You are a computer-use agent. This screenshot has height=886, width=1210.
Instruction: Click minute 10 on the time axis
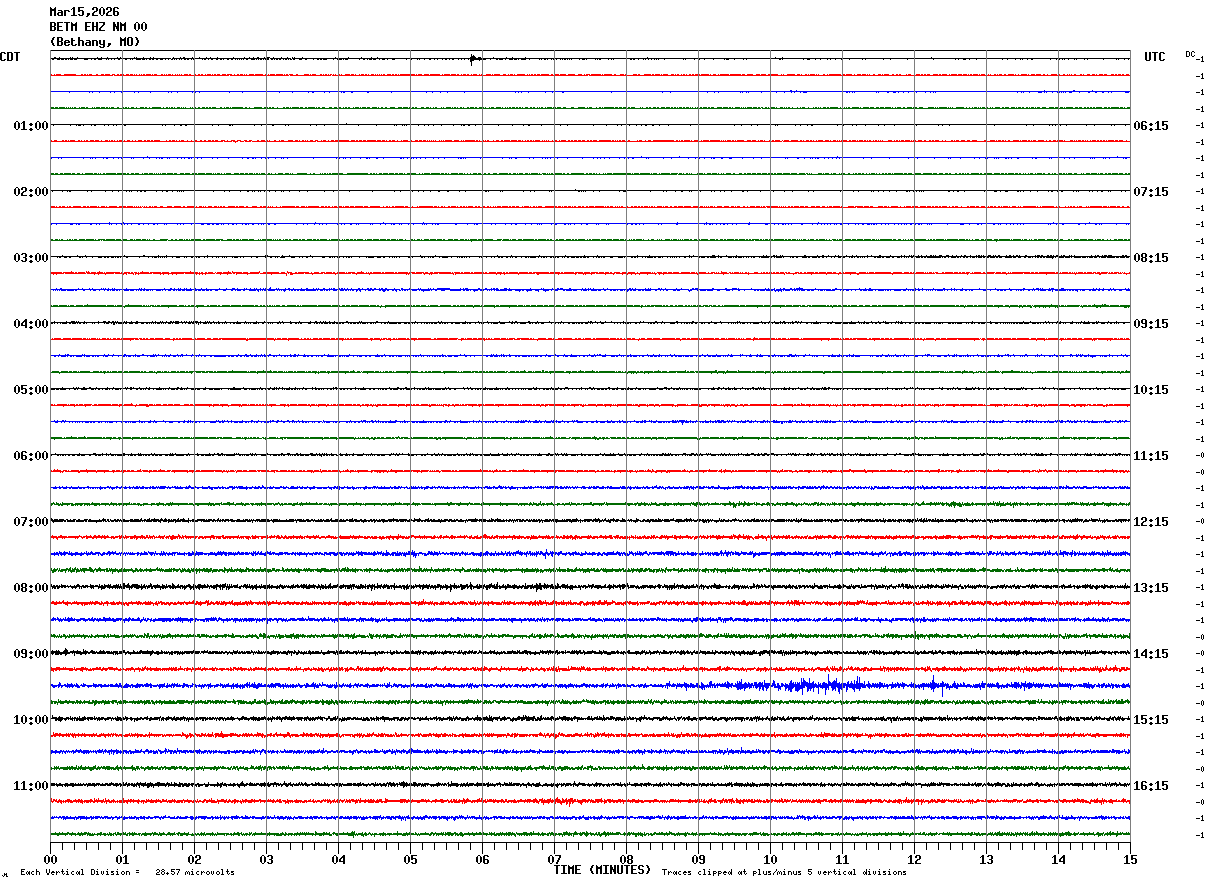coord(770,859)
